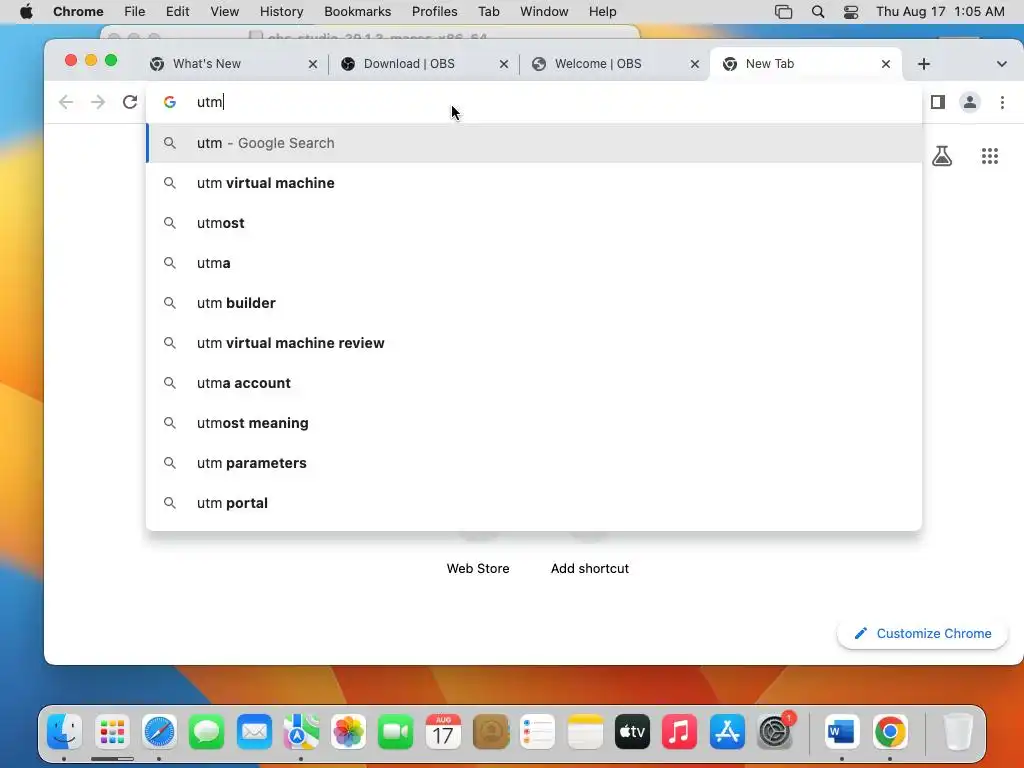The image size is (1024, 768).
Task: Click the Stage Manager menu bar icon
Action: click(783, 12)
